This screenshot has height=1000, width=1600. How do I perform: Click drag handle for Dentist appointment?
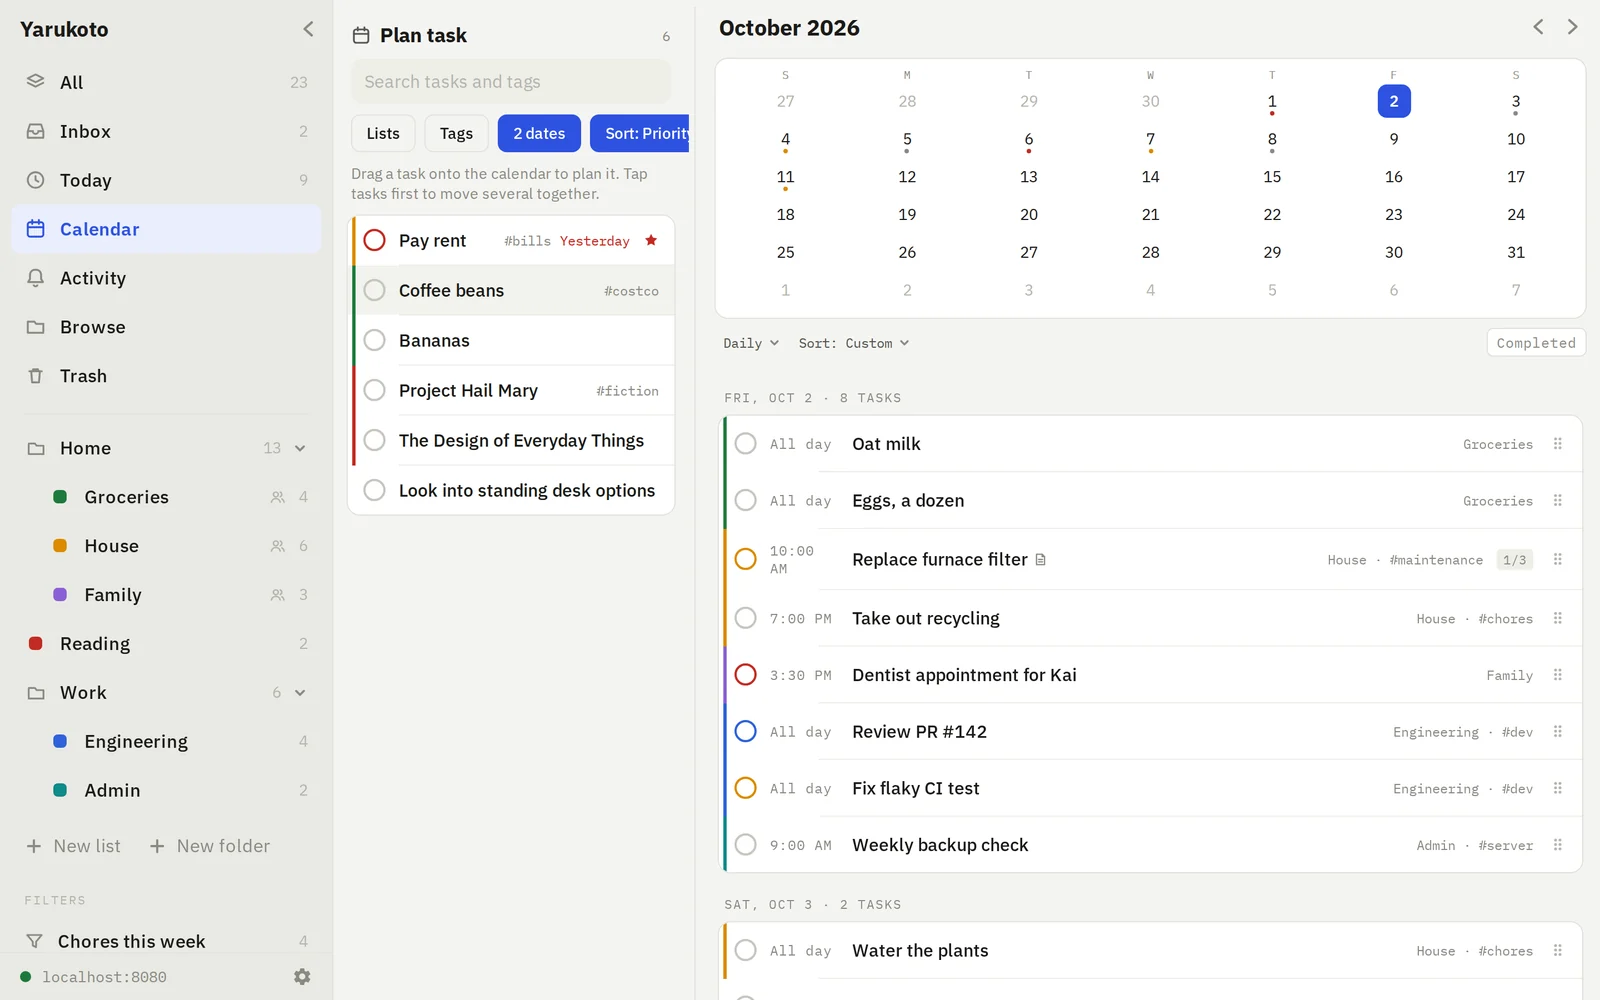click(1557, 675)
